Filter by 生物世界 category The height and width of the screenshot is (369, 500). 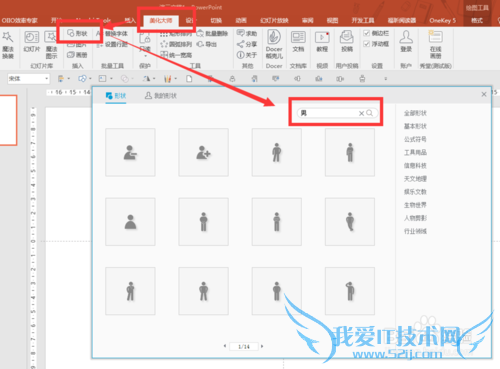click(x=415, y=205)
